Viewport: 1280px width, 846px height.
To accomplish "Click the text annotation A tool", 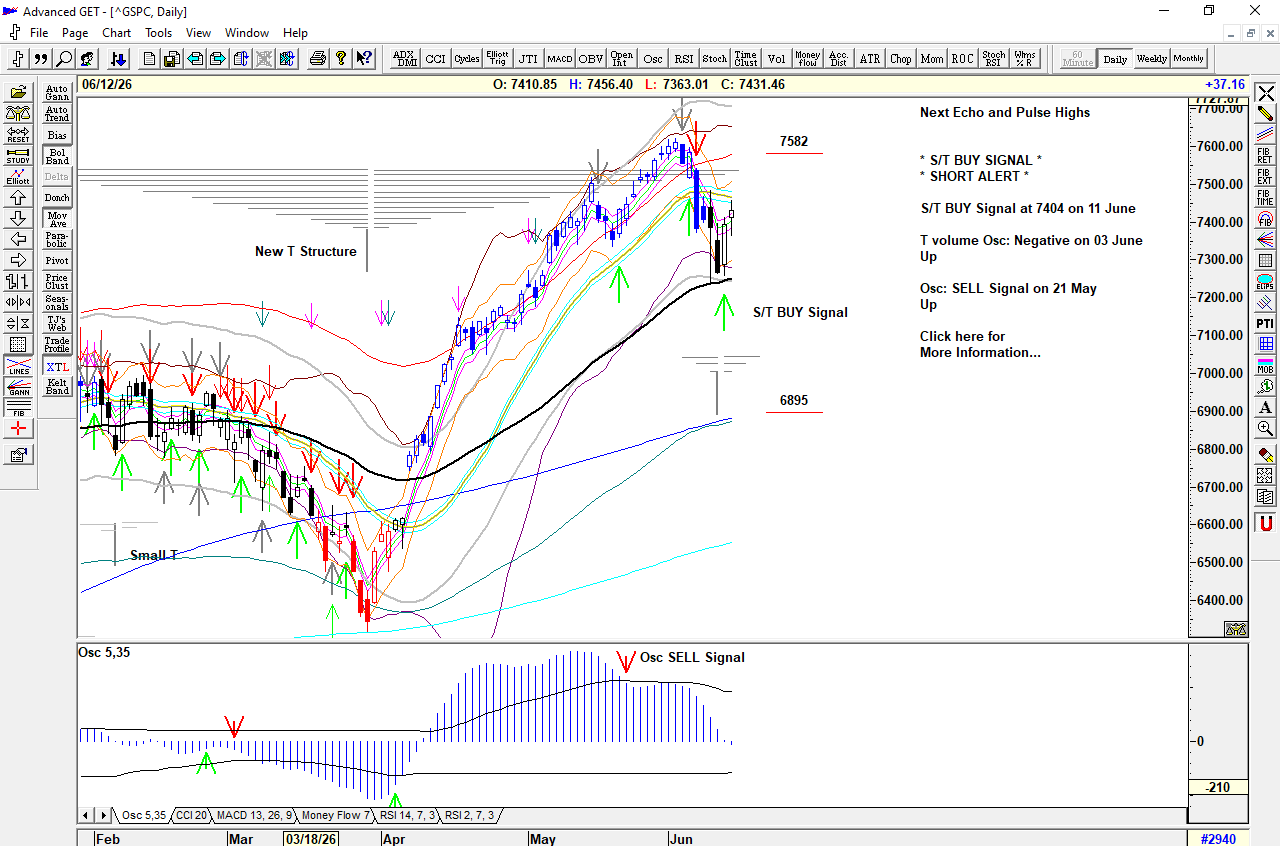I will click(1265, 408).
